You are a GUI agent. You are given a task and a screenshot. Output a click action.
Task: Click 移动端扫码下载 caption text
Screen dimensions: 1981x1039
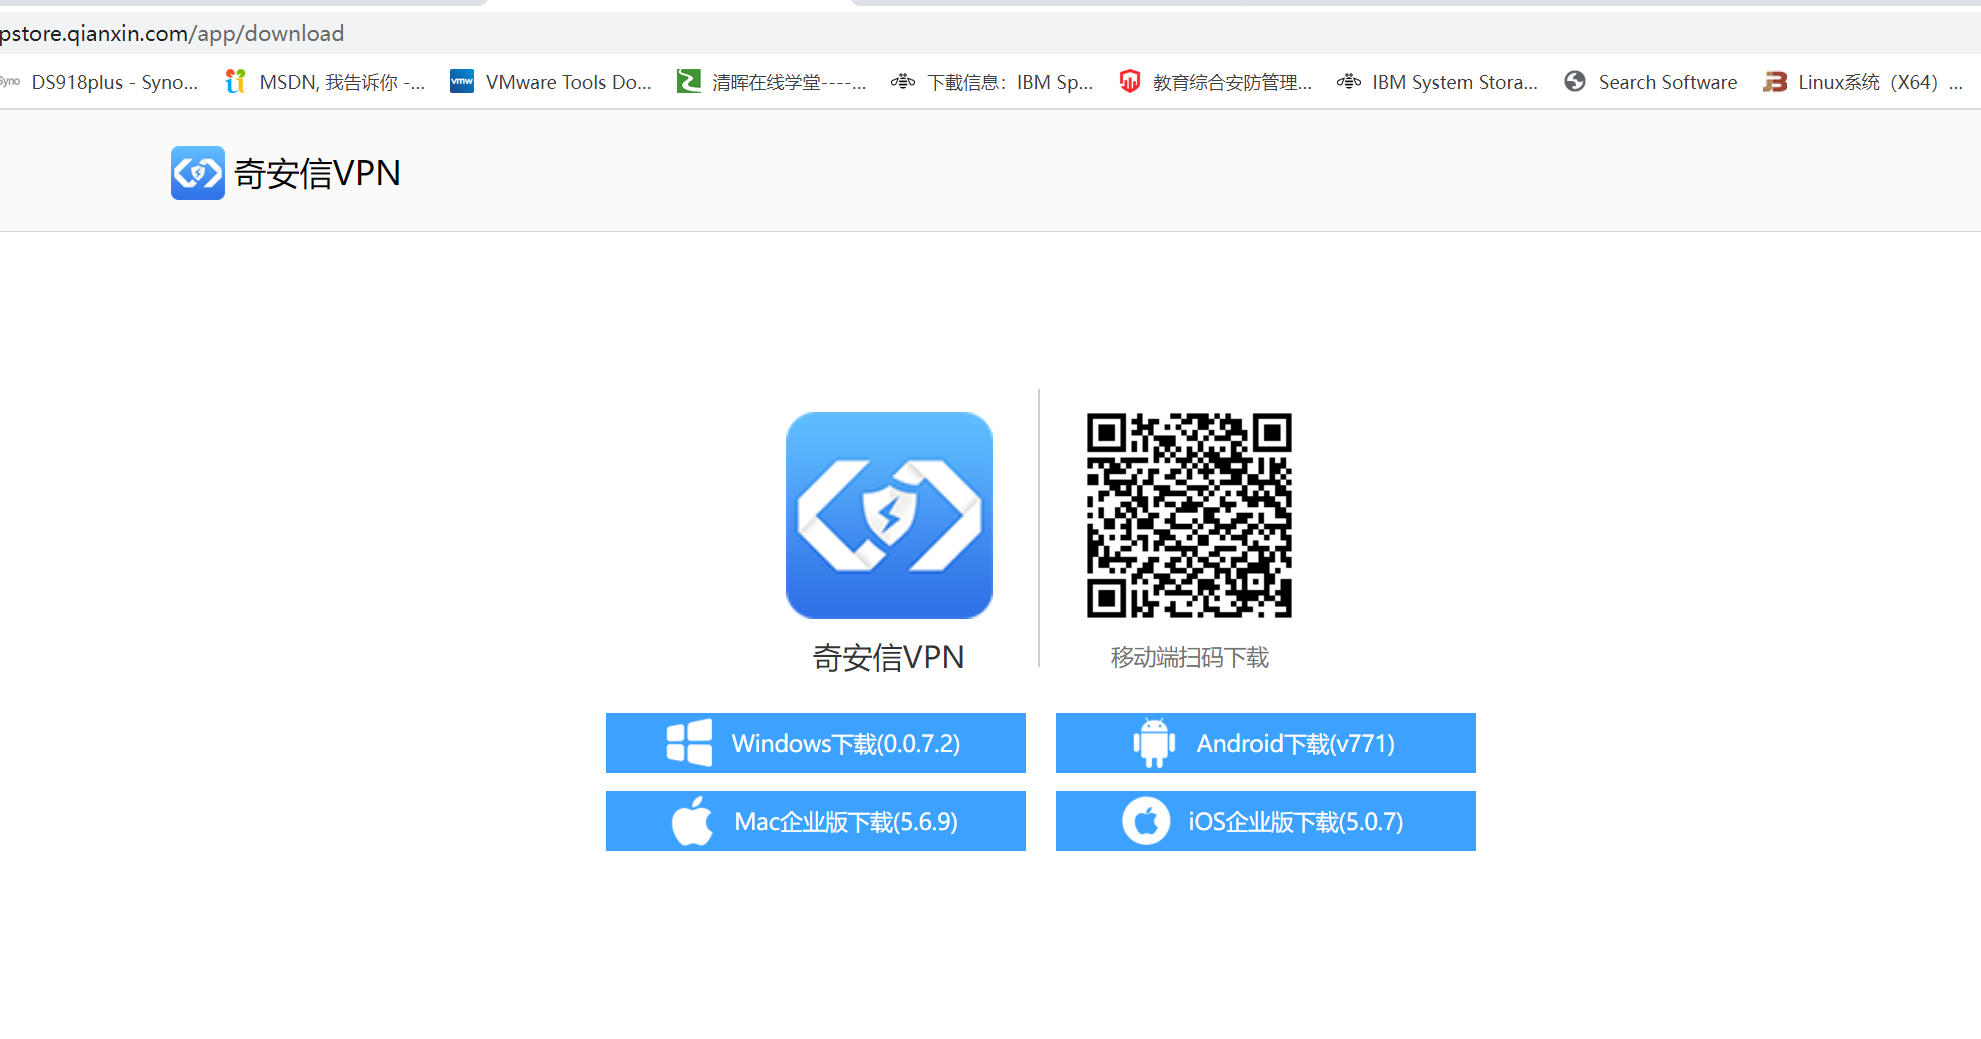(x=1189, y=657)
